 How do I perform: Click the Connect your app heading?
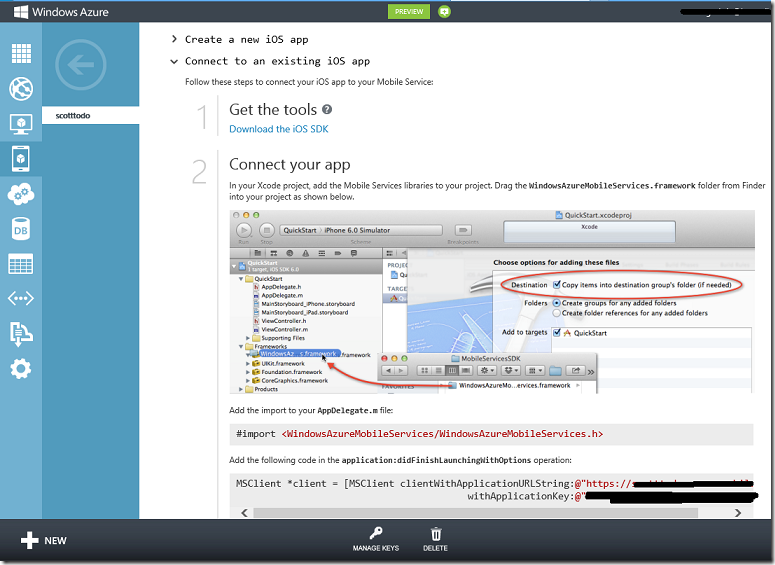click(x=290, y=165)
